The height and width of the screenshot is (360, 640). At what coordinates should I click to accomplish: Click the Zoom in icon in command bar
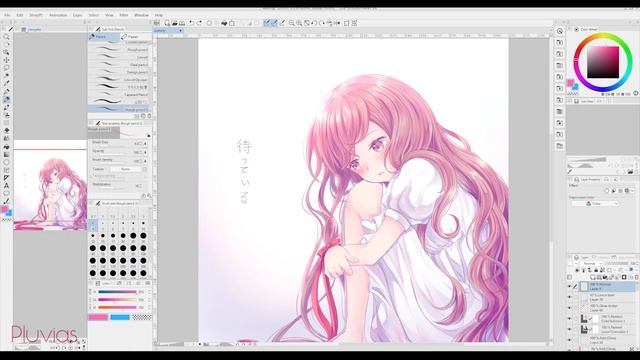(299, 23)
